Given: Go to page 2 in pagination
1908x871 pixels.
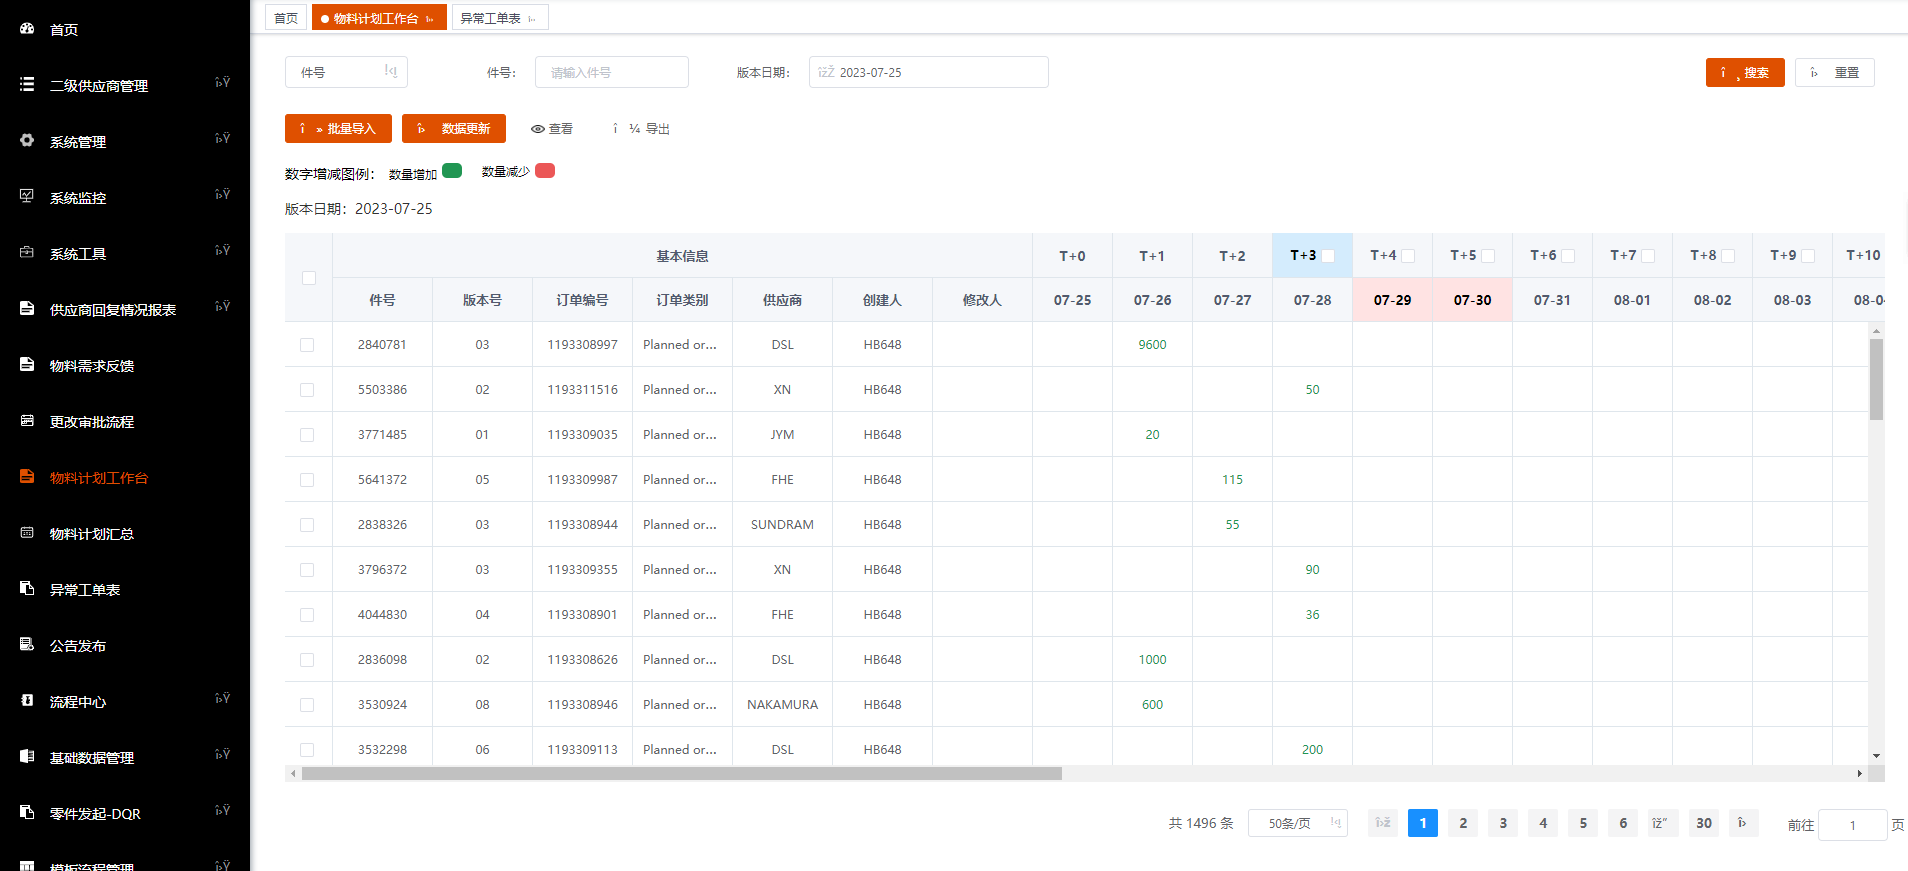Looking at the screenshot, I should coord(1463,823).
